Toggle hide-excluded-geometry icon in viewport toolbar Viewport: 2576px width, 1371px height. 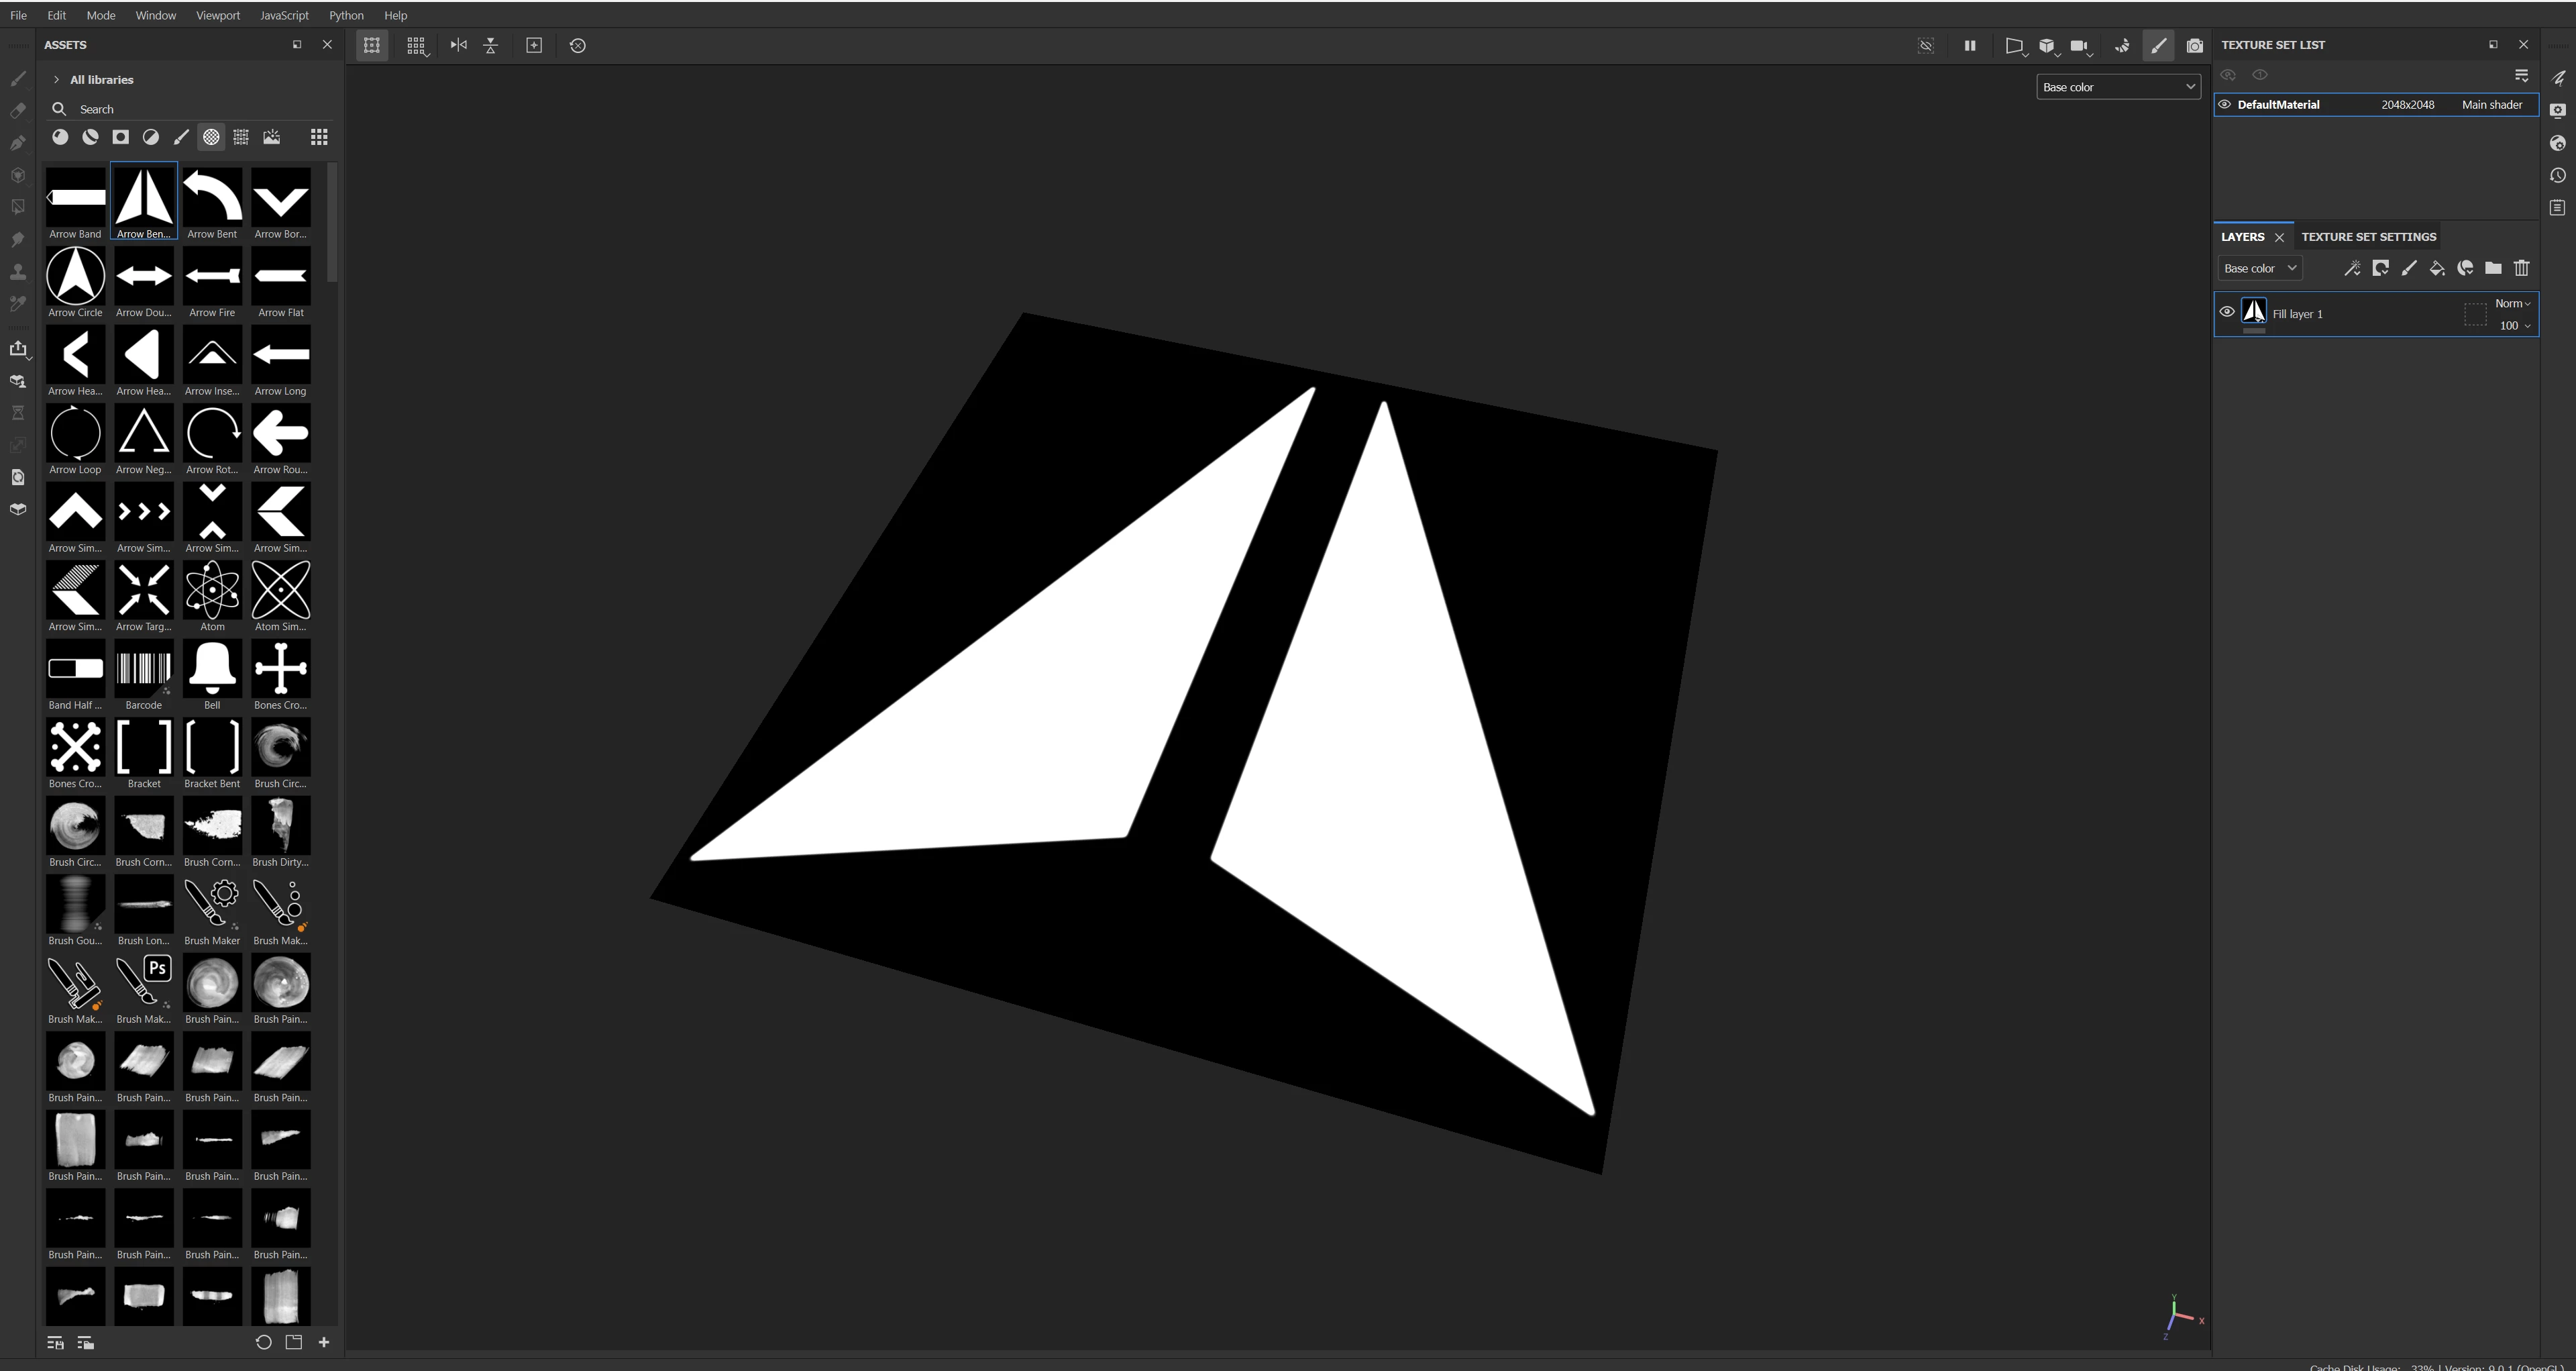tap(1926, 46)
